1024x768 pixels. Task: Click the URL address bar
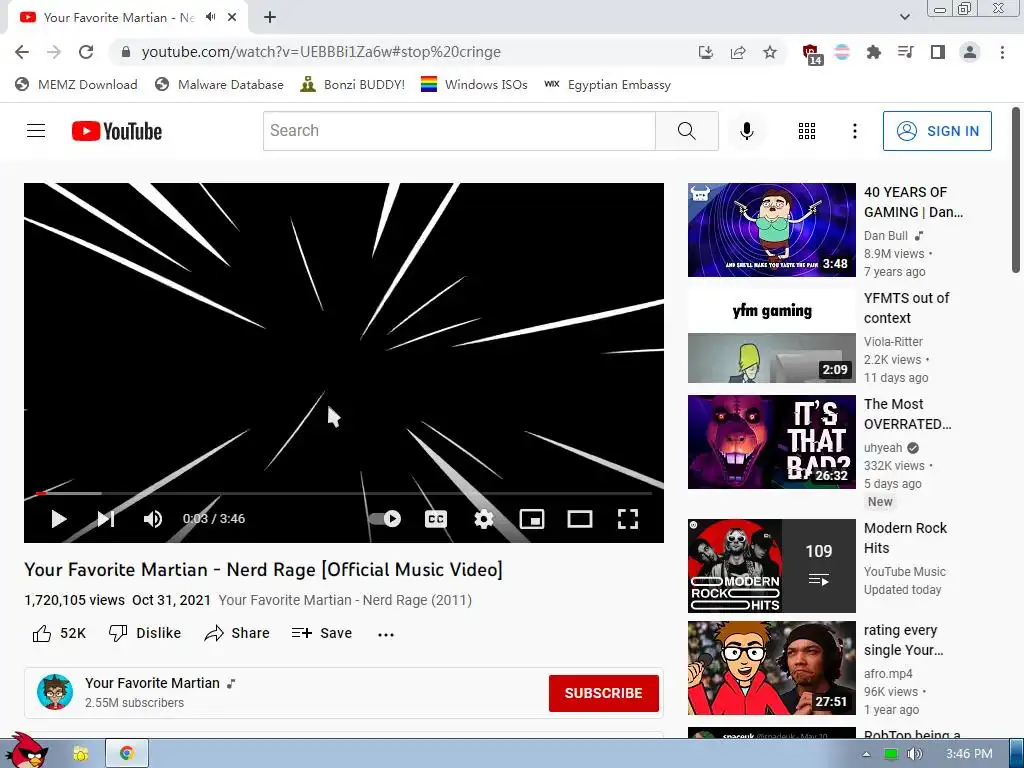point(405,52)
